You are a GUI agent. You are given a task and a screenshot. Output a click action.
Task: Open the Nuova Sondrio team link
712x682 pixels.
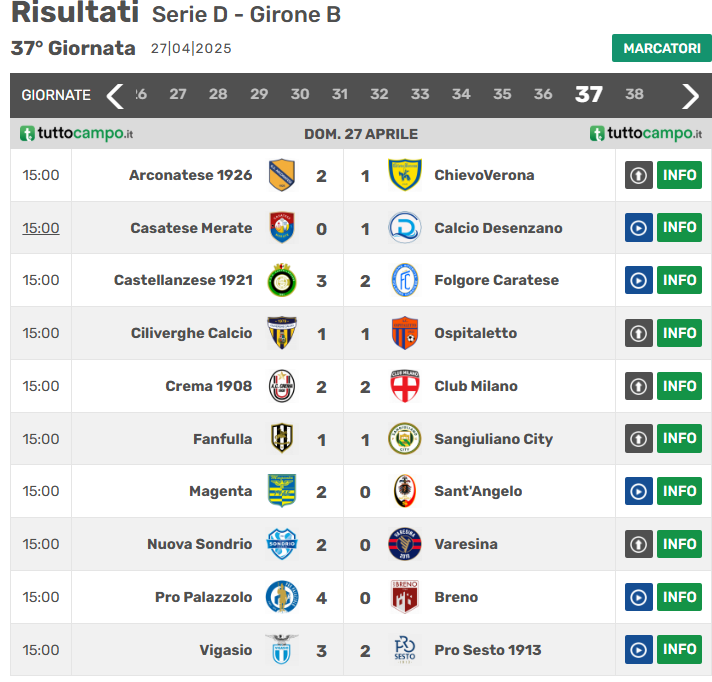199,544
